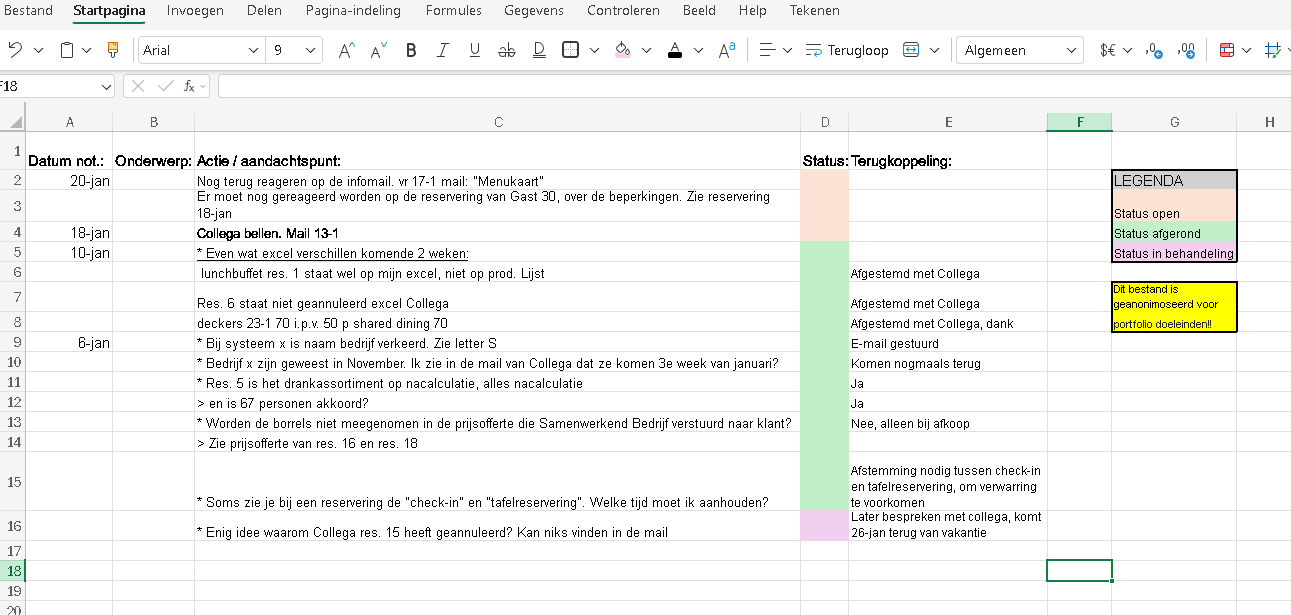Click the Terugloop wrap text button
Screen dimensions: 1291x615
click(847, 50)
